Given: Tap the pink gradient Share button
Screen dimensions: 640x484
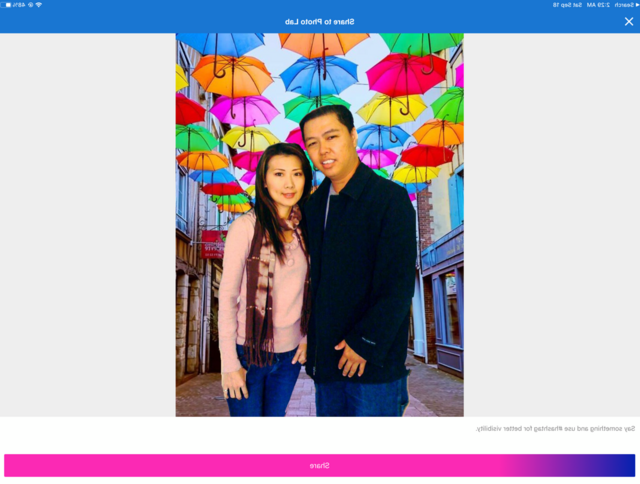Looking at the screenshot, I should click(319, 465).
